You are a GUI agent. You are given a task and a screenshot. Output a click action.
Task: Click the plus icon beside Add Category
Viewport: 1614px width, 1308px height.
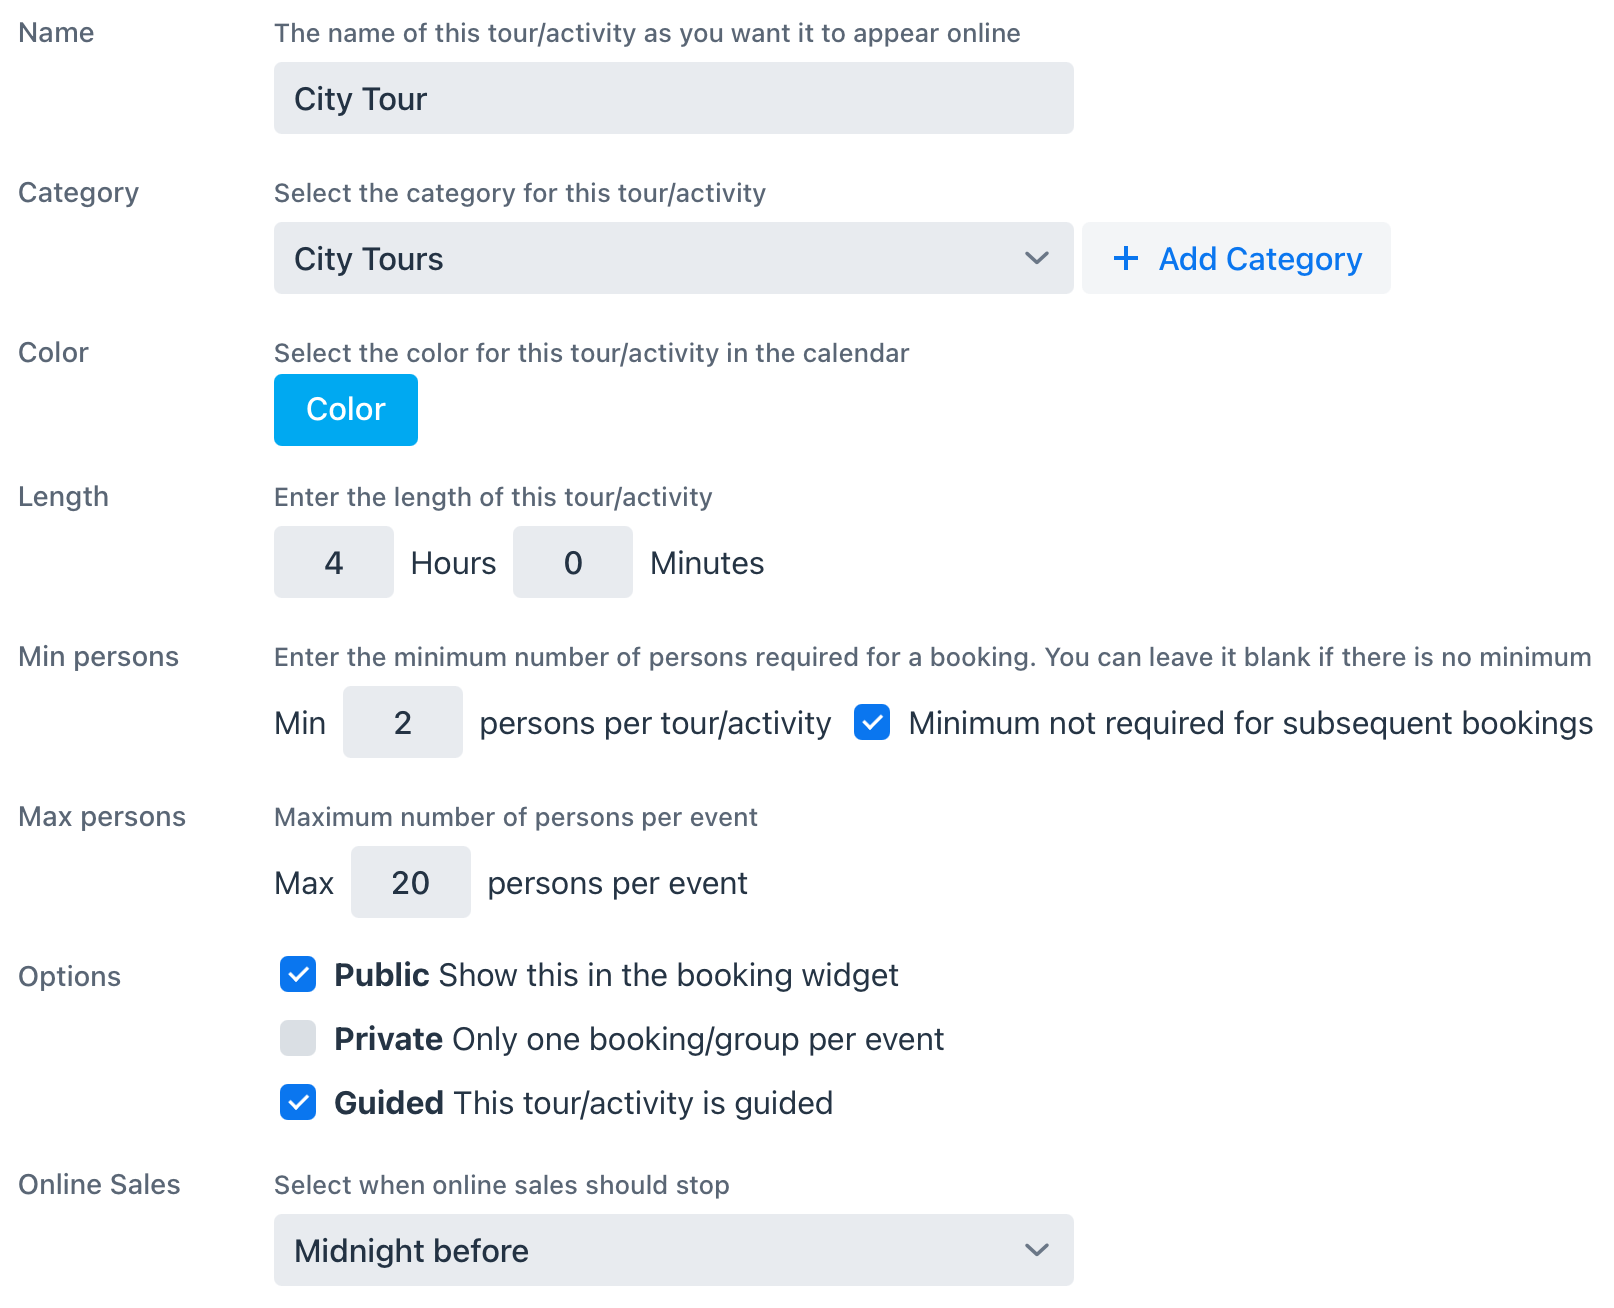(x=1125, y=258)
